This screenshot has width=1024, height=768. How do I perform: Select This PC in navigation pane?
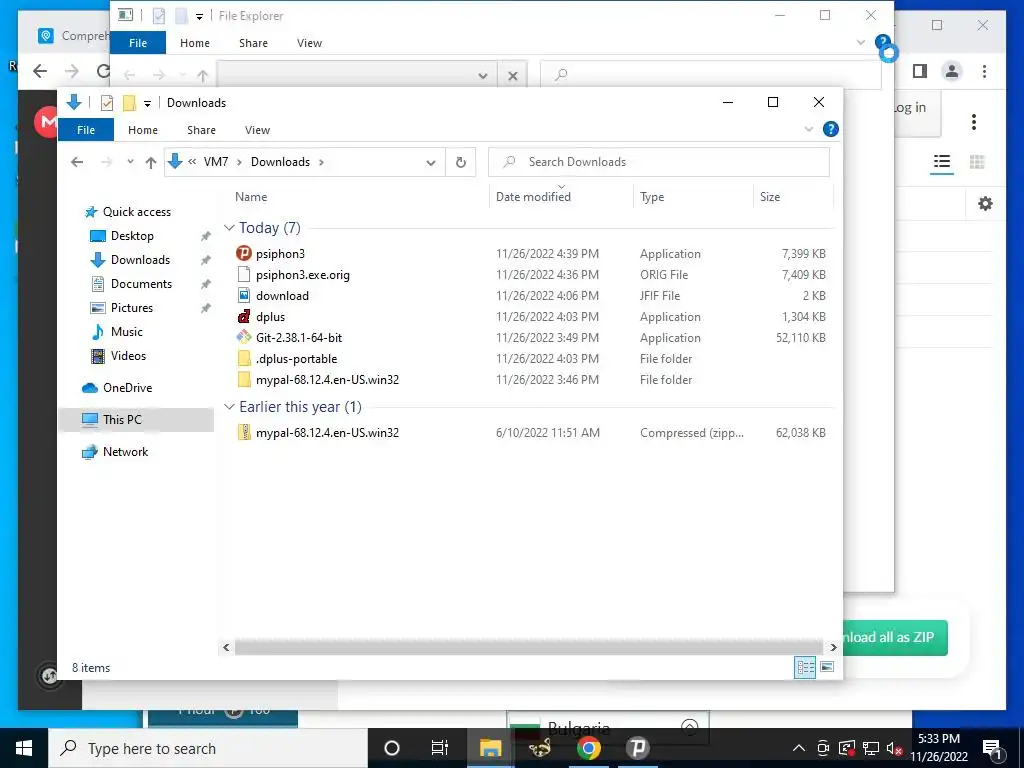[x=121, y=419]
